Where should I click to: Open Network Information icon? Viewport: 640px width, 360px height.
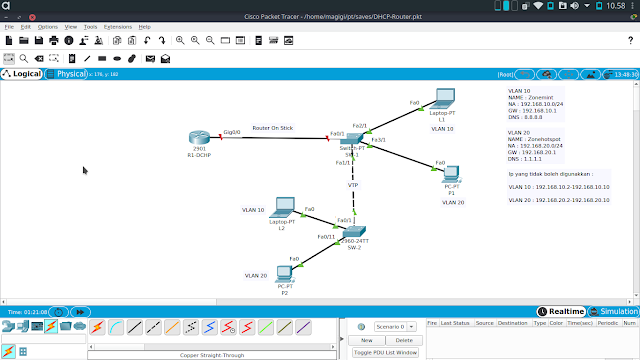click(x=69, y=40)
